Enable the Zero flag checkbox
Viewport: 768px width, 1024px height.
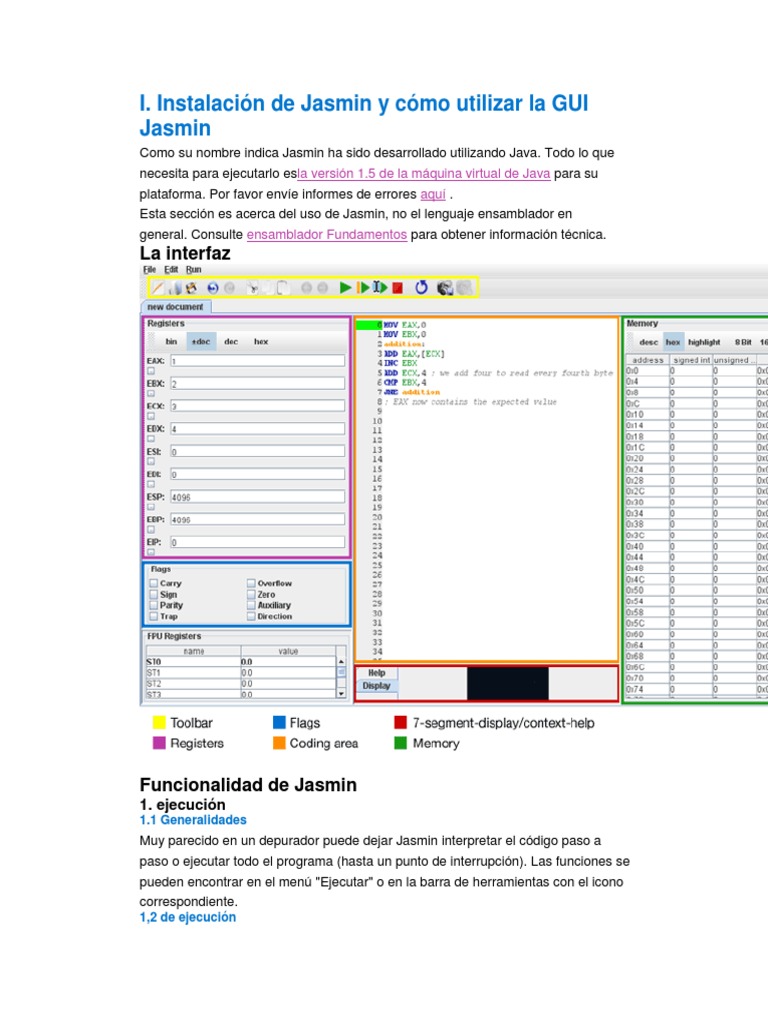tap(251, 594)
